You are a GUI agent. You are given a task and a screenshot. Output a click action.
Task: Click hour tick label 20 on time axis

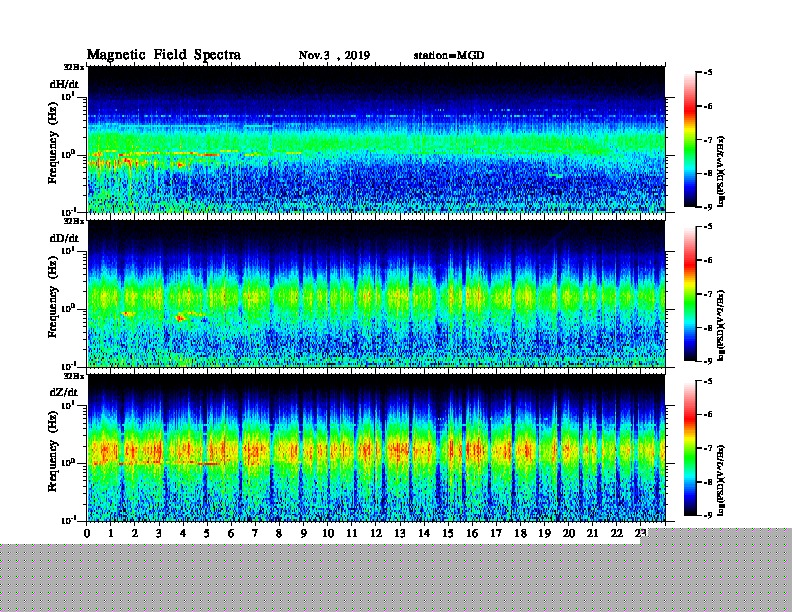coord(569,533)
